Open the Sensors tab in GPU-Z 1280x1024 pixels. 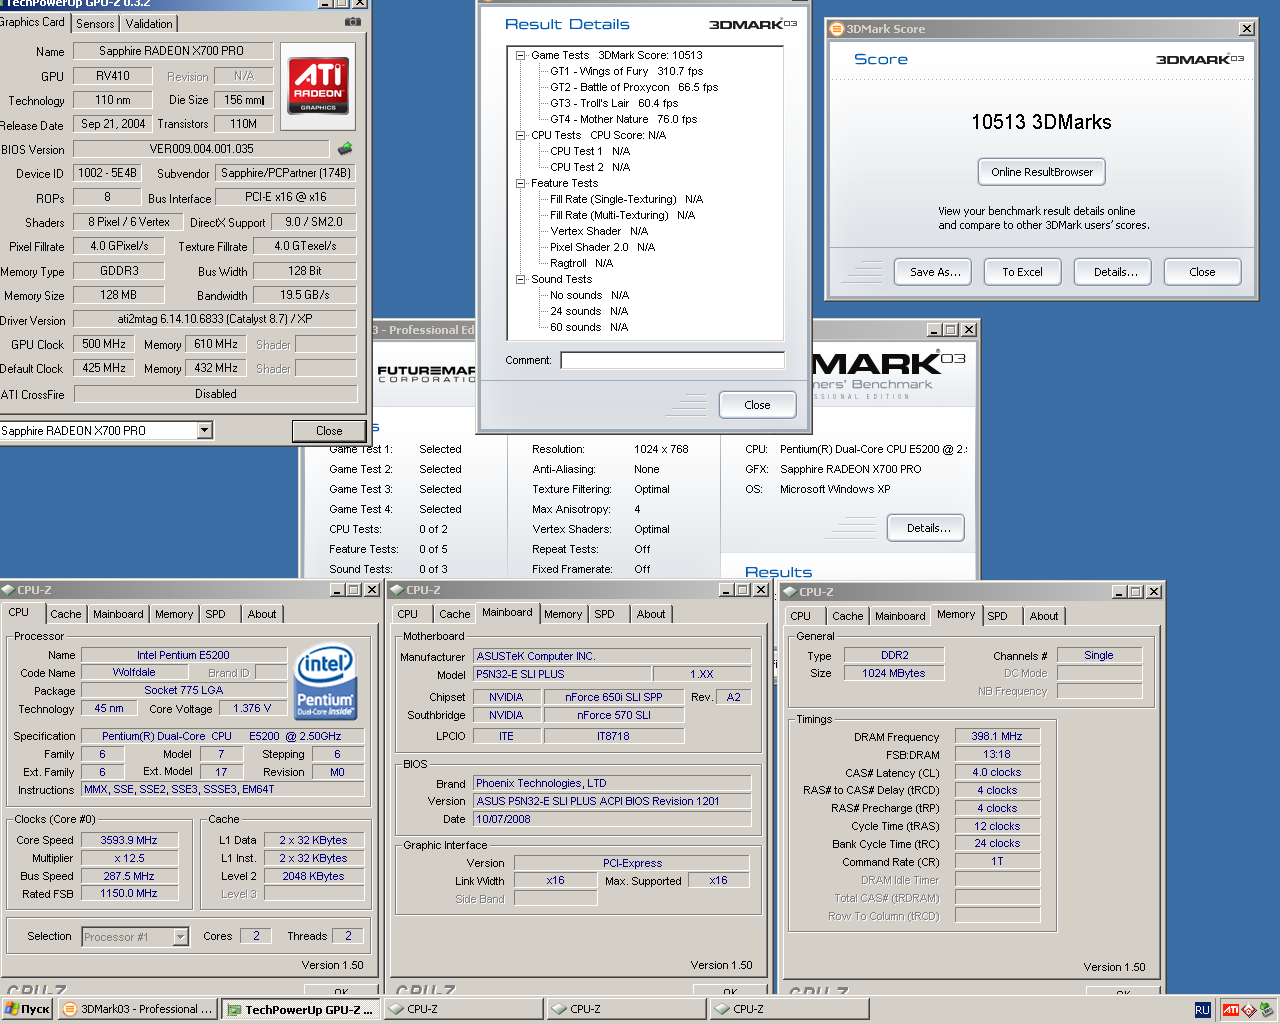coord(95,24)
